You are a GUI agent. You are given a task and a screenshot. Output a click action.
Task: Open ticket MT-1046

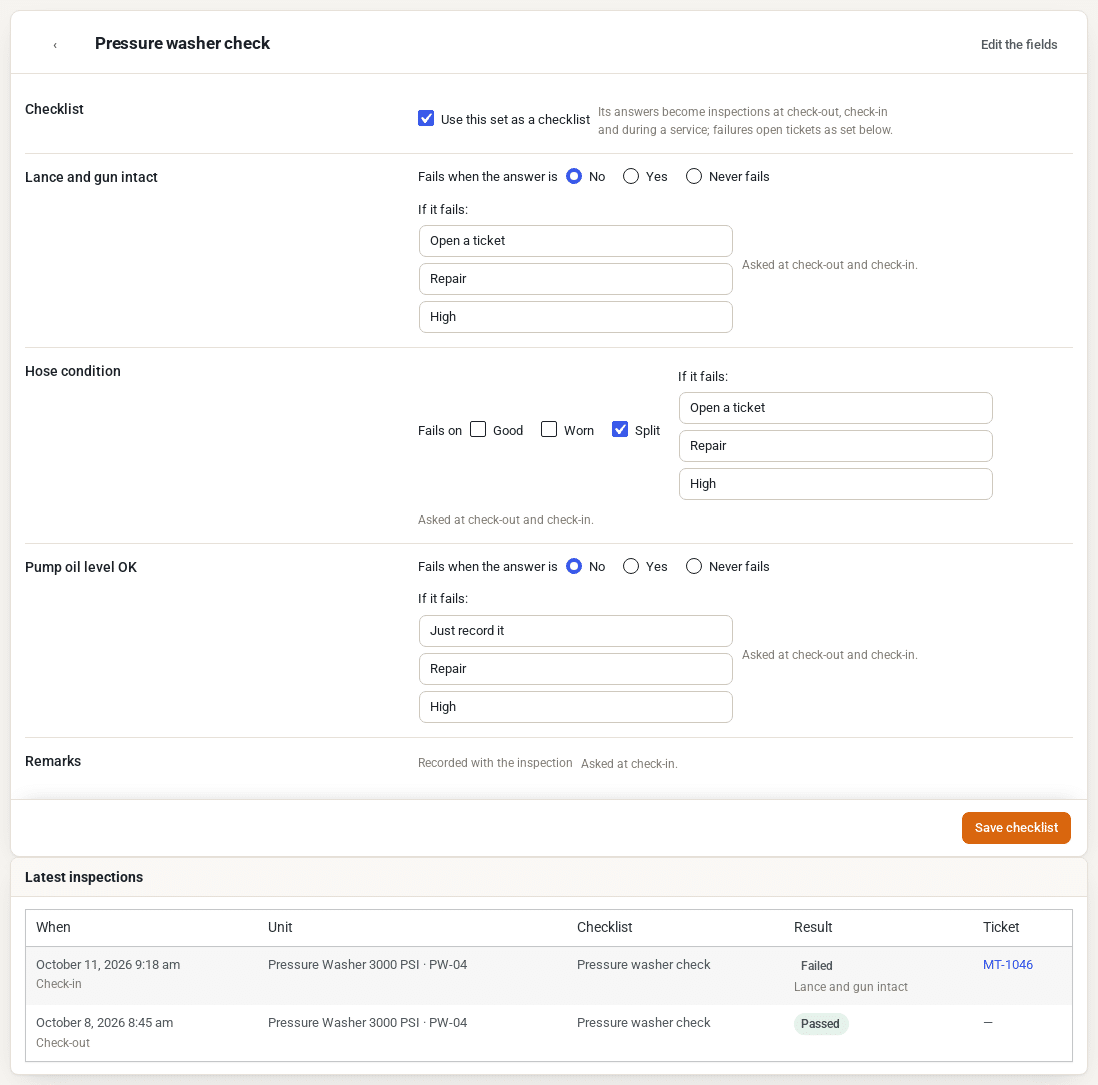point(1007,965)
